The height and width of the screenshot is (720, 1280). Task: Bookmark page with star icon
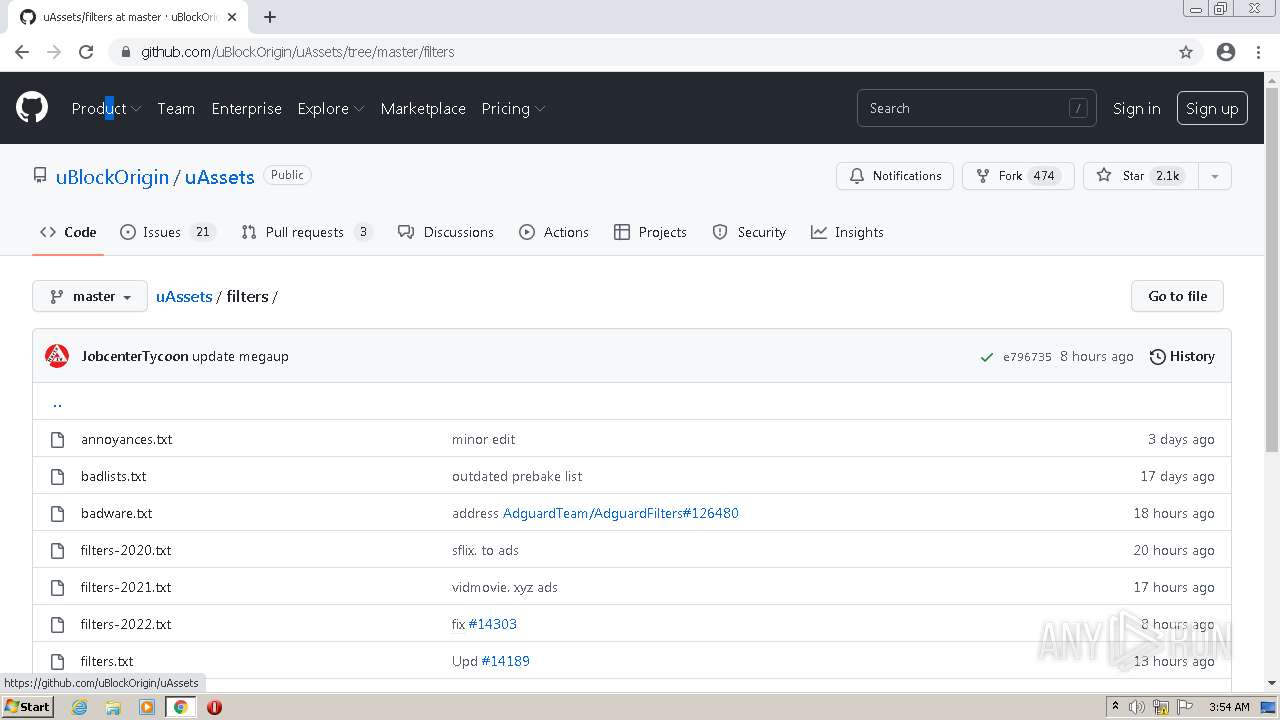click(1186, 52)
